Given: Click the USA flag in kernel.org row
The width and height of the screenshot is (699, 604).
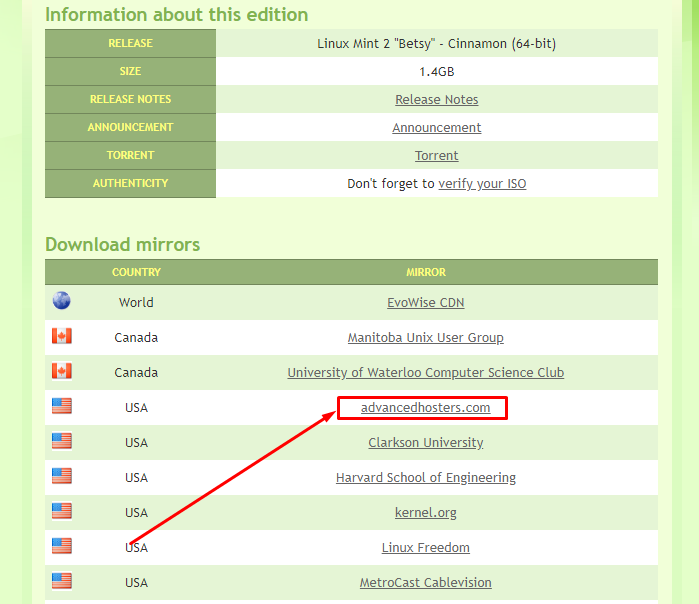Looking at the screenshot, I should point(62,511).
